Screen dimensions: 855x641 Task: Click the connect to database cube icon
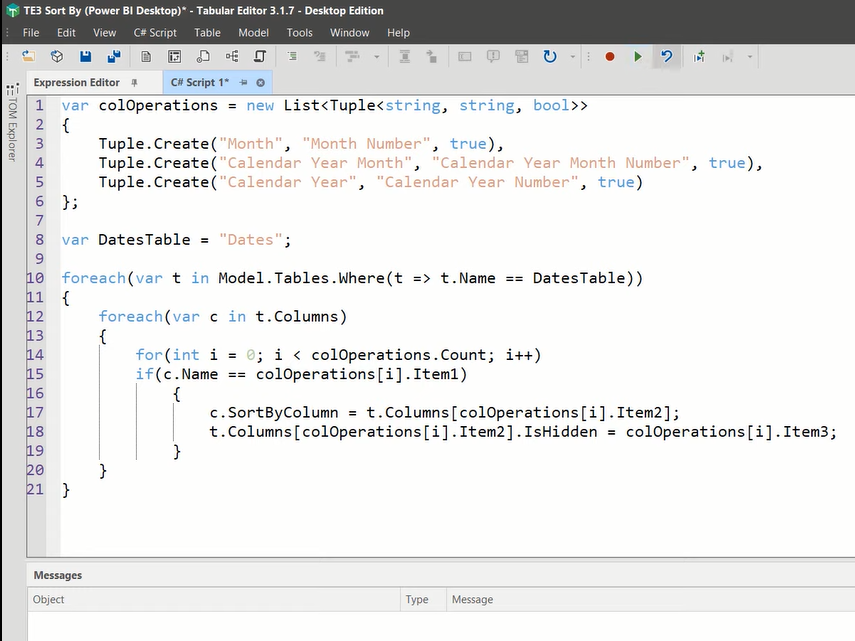(57, 57)
